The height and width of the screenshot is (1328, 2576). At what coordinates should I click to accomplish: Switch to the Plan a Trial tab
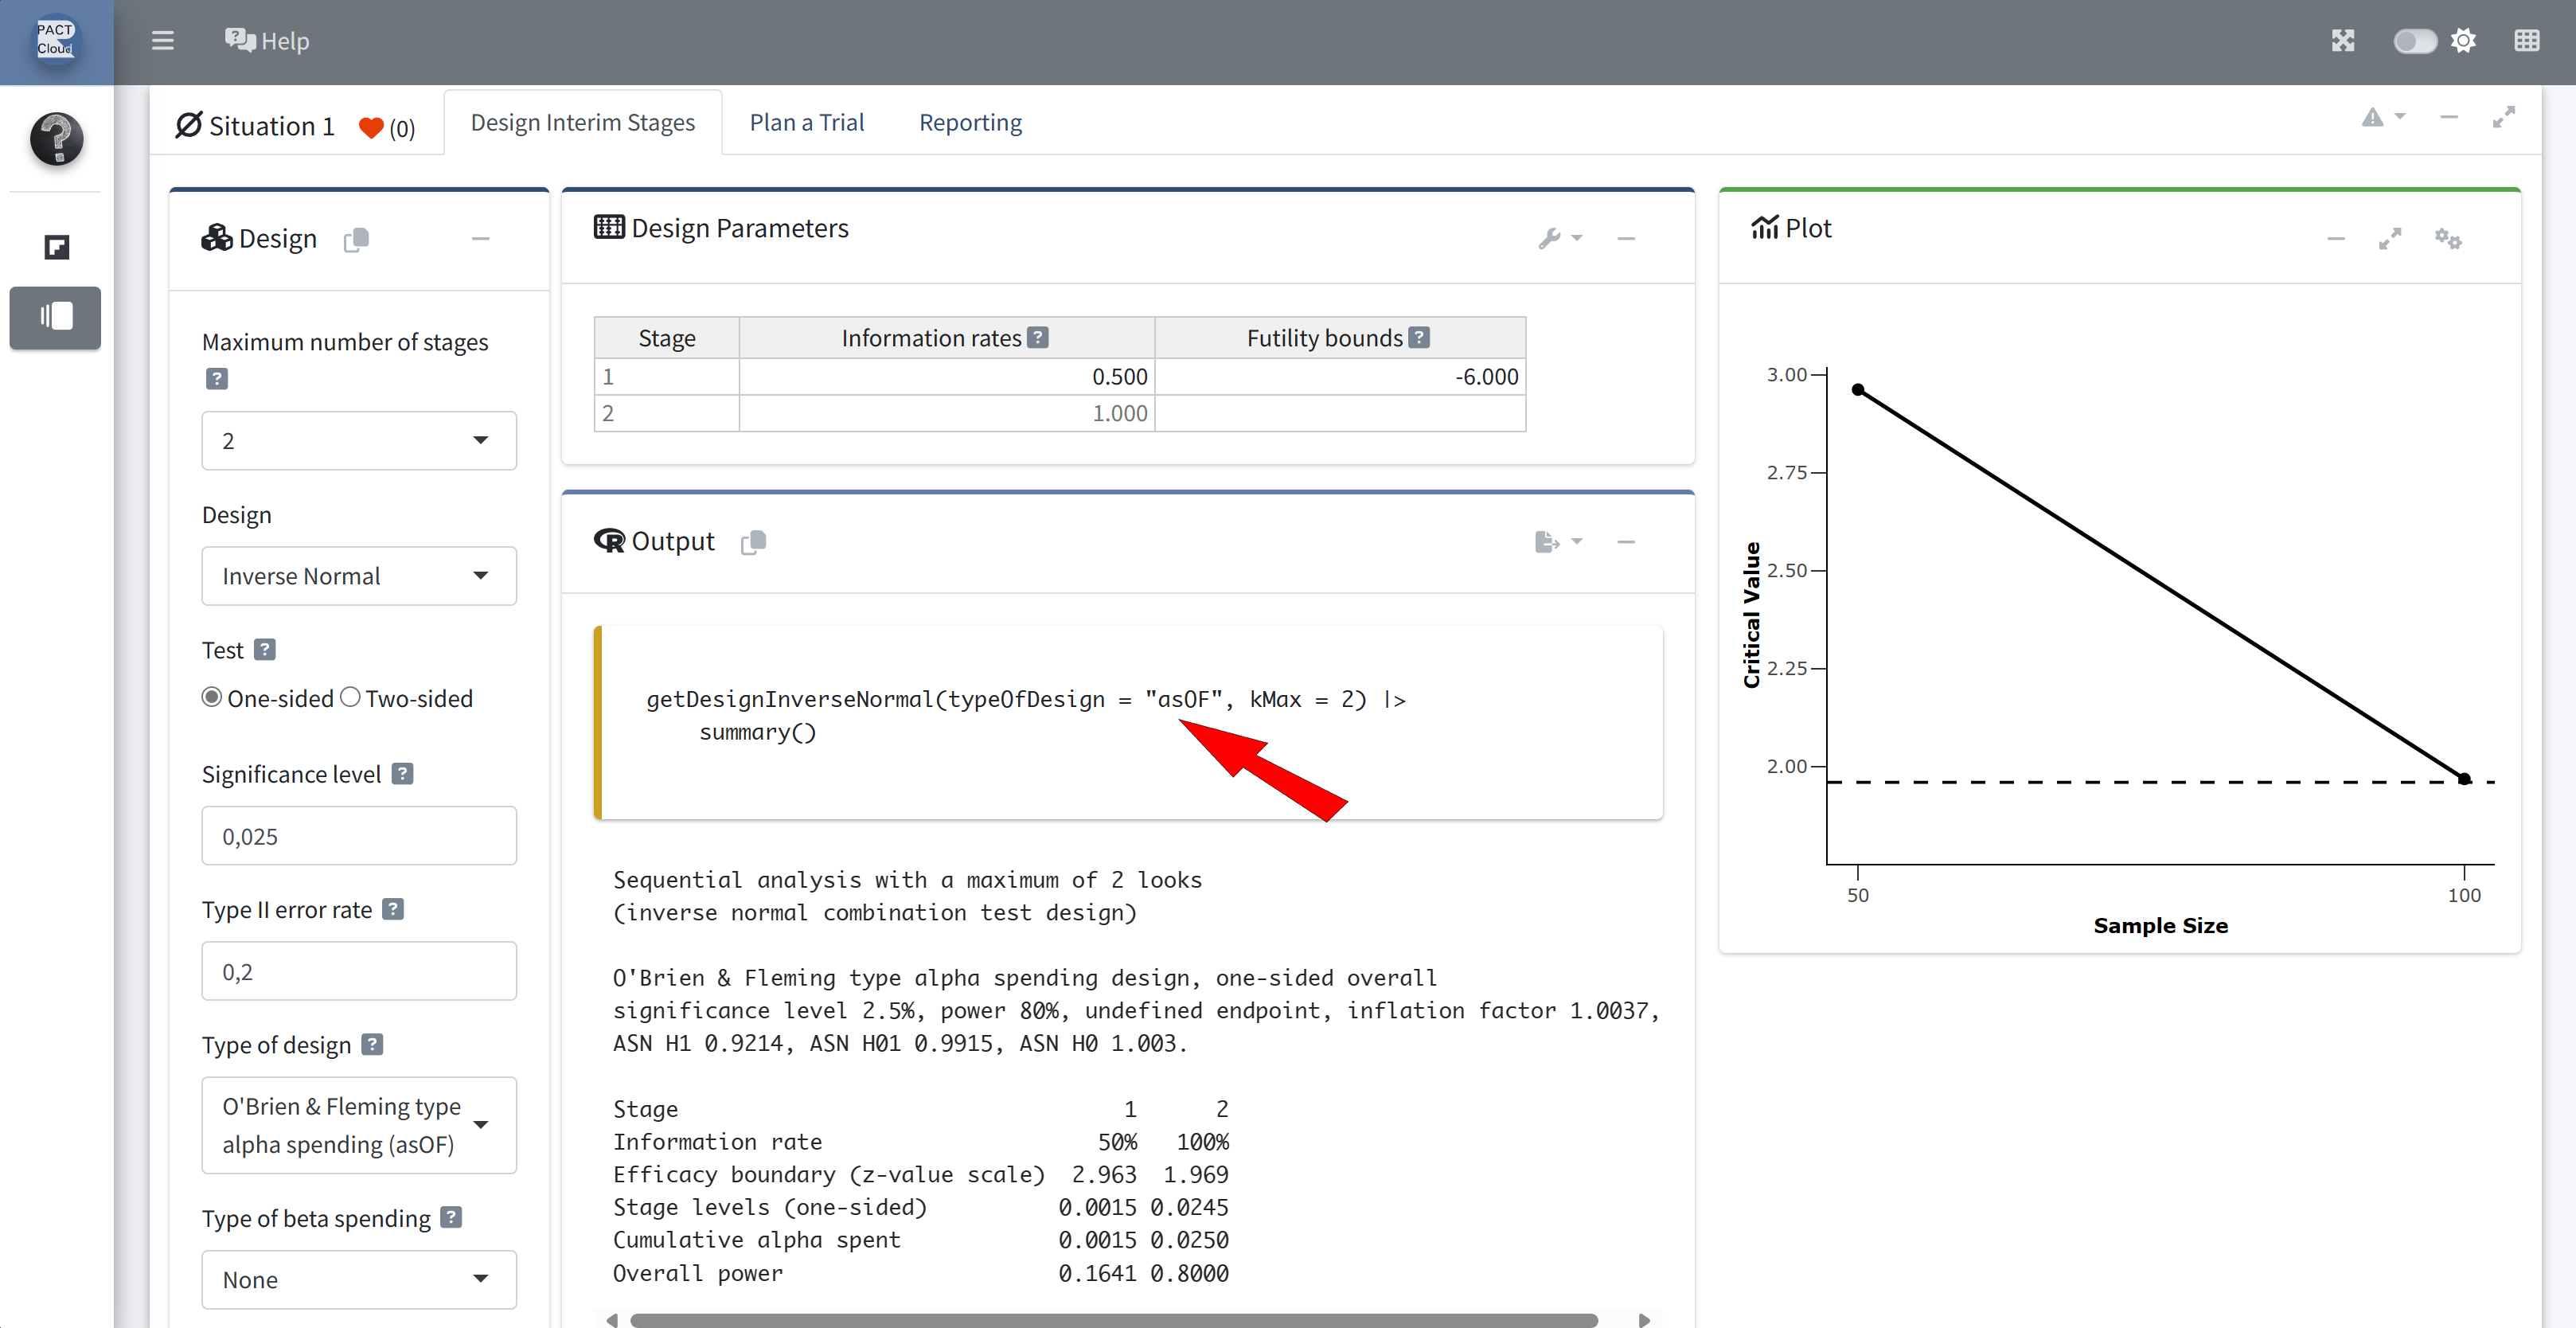806,122
